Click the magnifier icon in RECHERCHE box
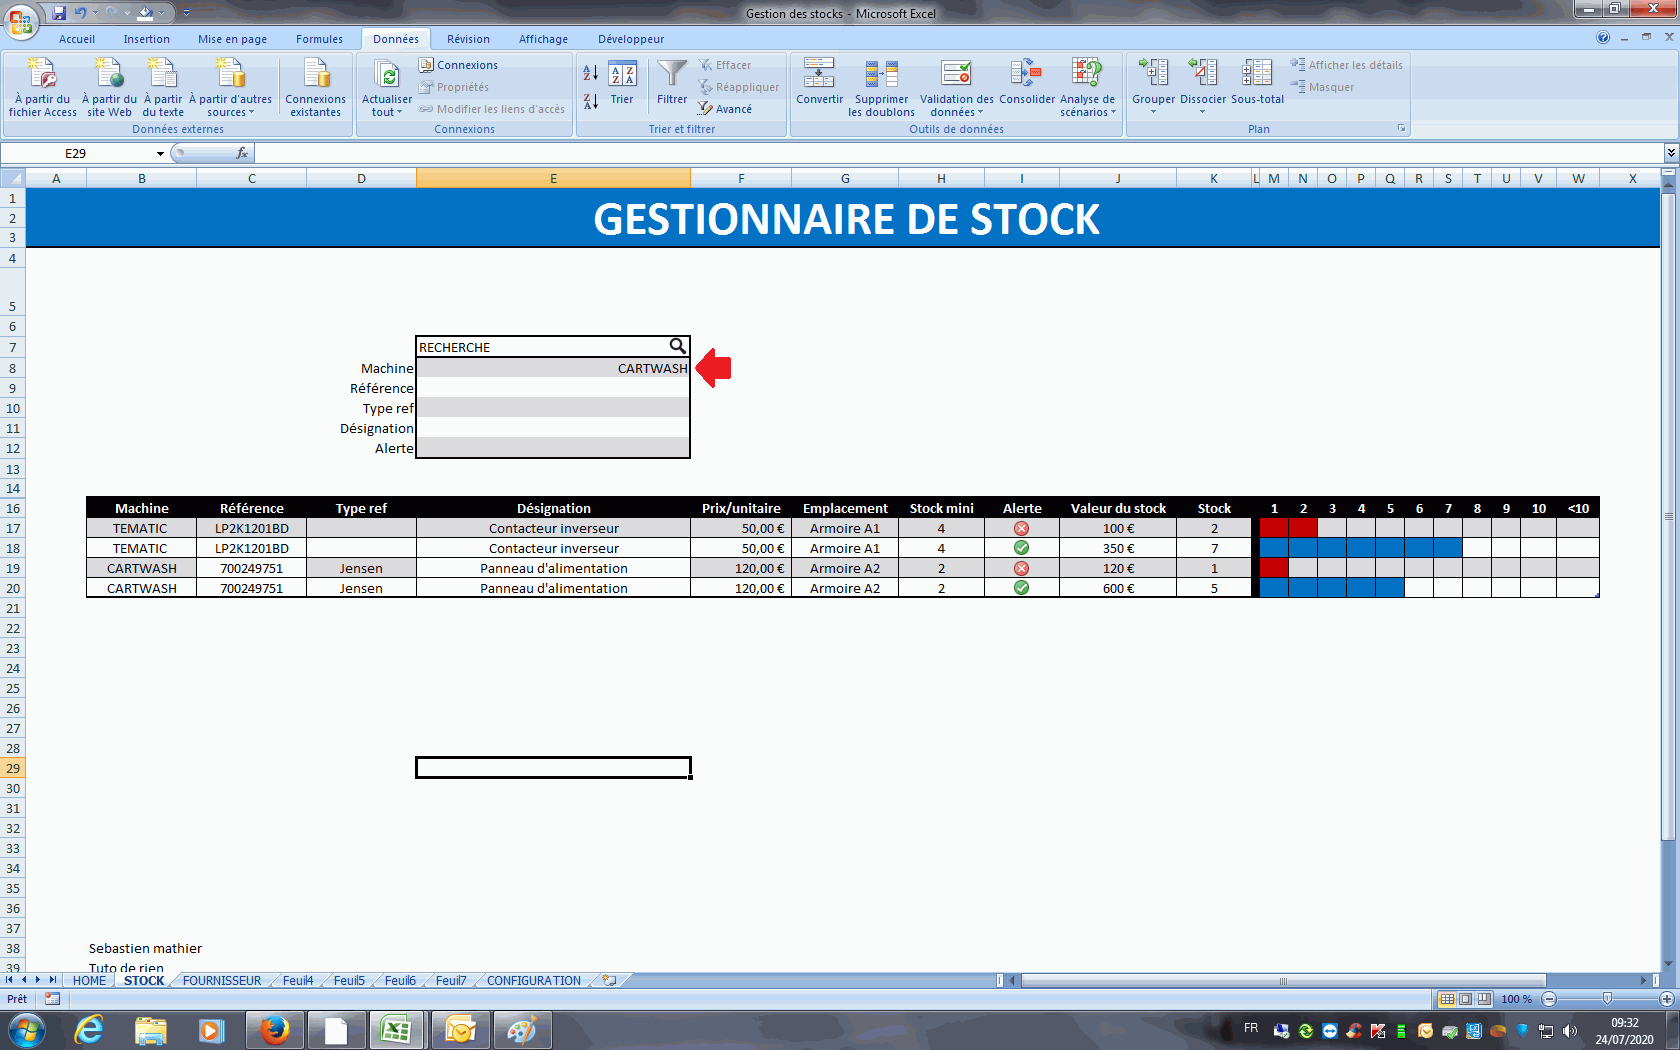This screenshot has height=1050, width=1680. (x=678, y=346)
